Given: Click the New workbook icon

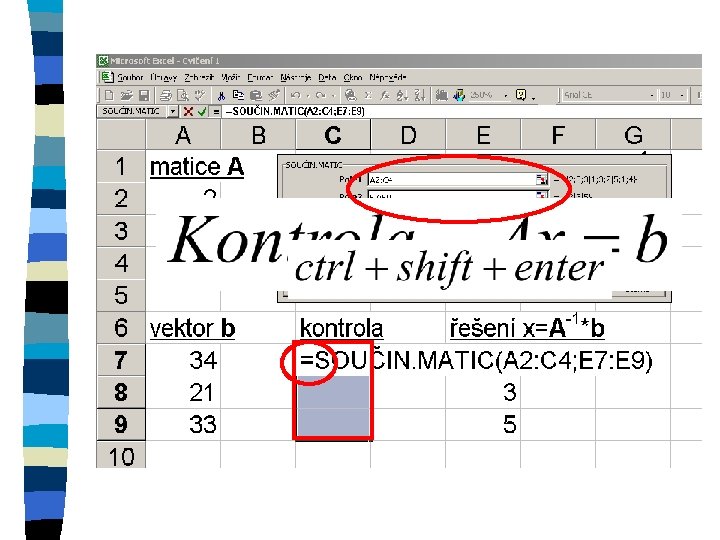Looking at the screenshot, I should pyautogui.click(x=109, y=95).
